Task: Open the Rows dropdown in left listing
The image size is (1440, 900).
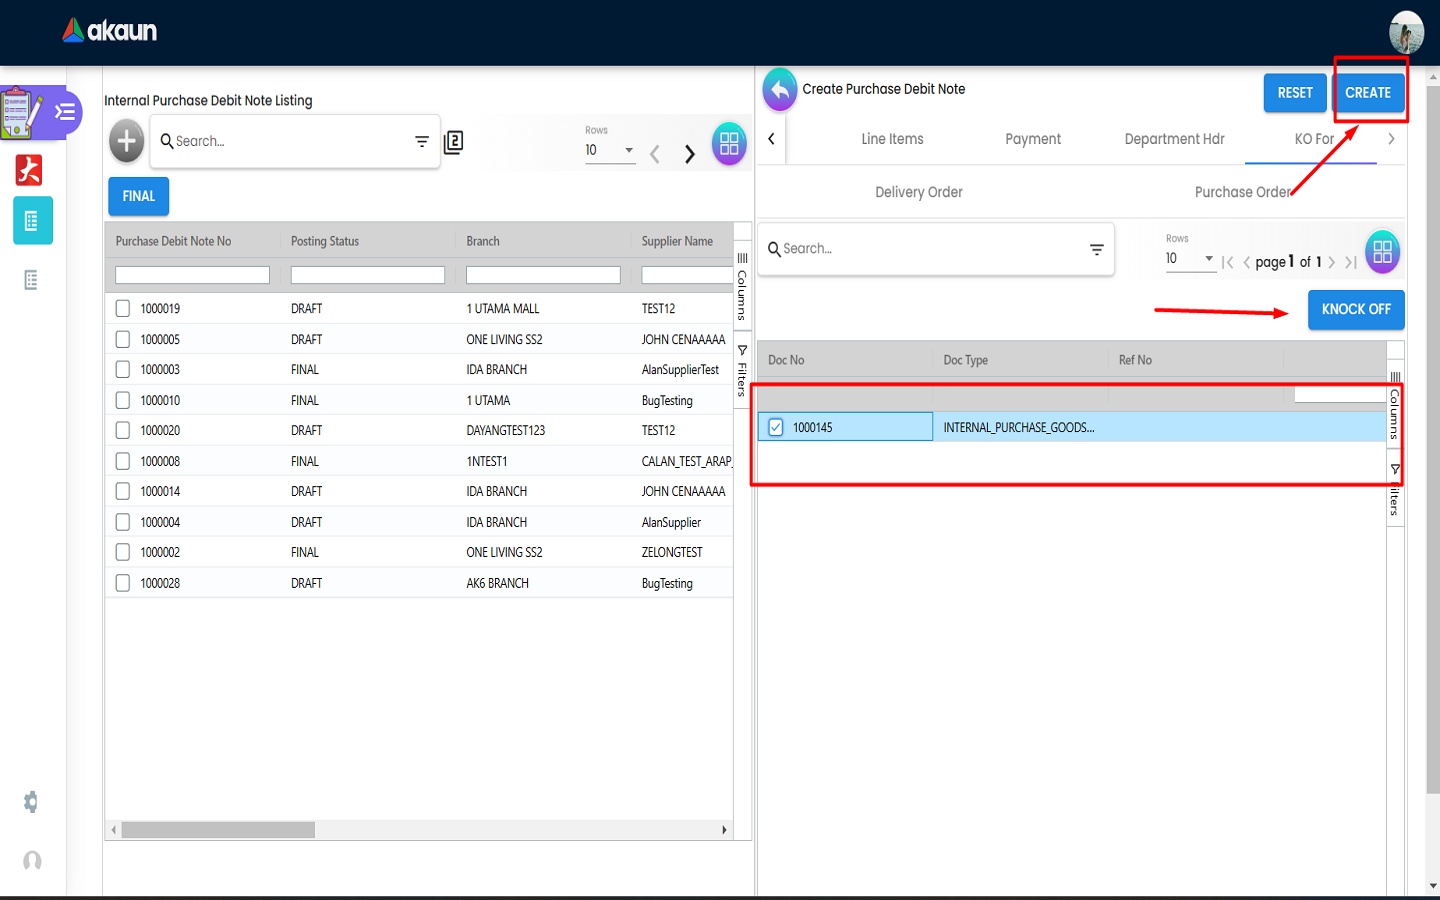Action: [x=609, y=150]
